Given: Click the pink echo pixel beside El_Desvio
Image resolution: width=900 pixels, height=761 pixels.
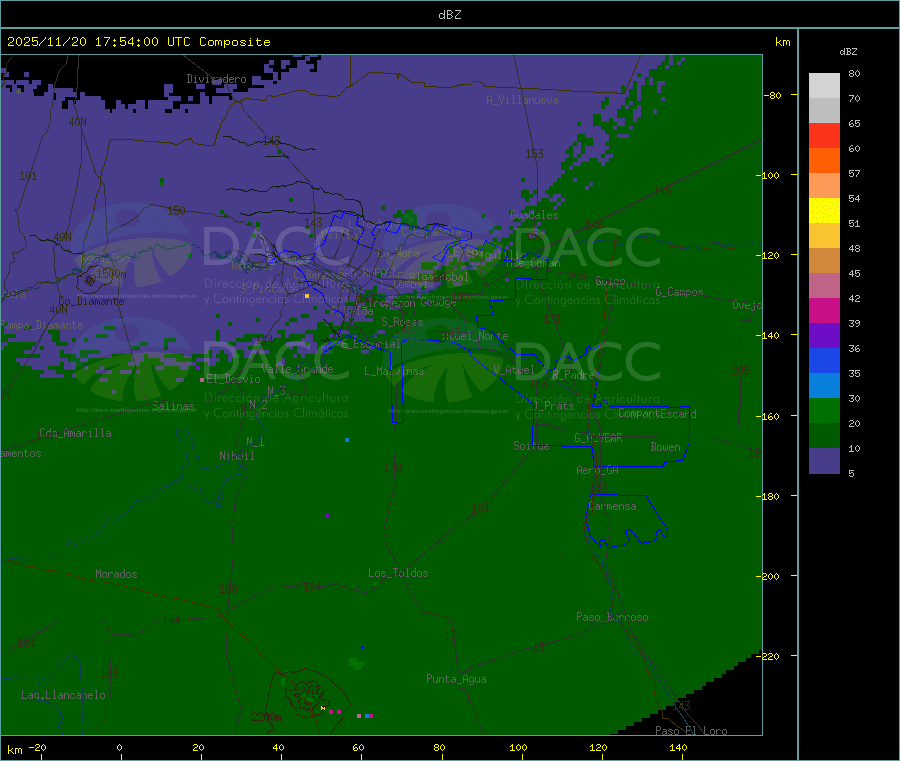Looking at the screenshot, I should [x=202, y=380].
